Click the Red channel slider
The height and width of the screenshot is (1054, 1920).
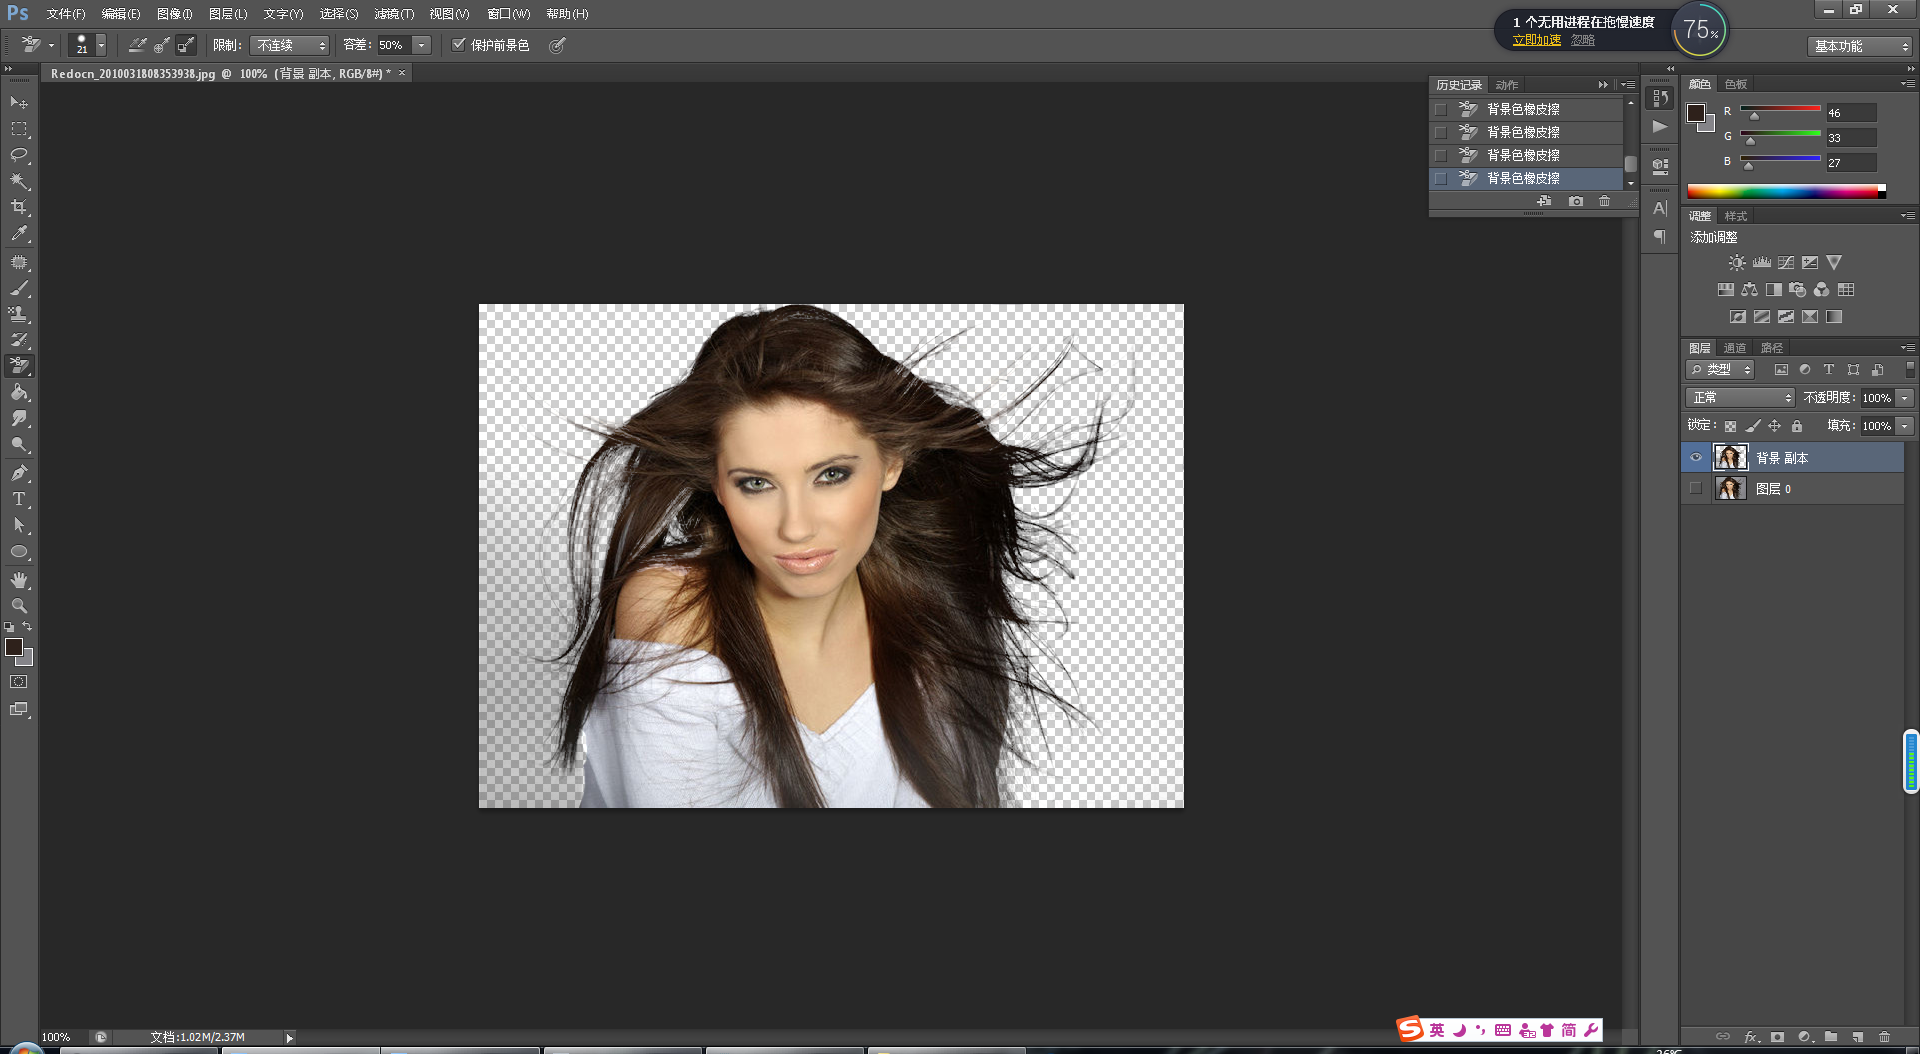(1780, 109)
